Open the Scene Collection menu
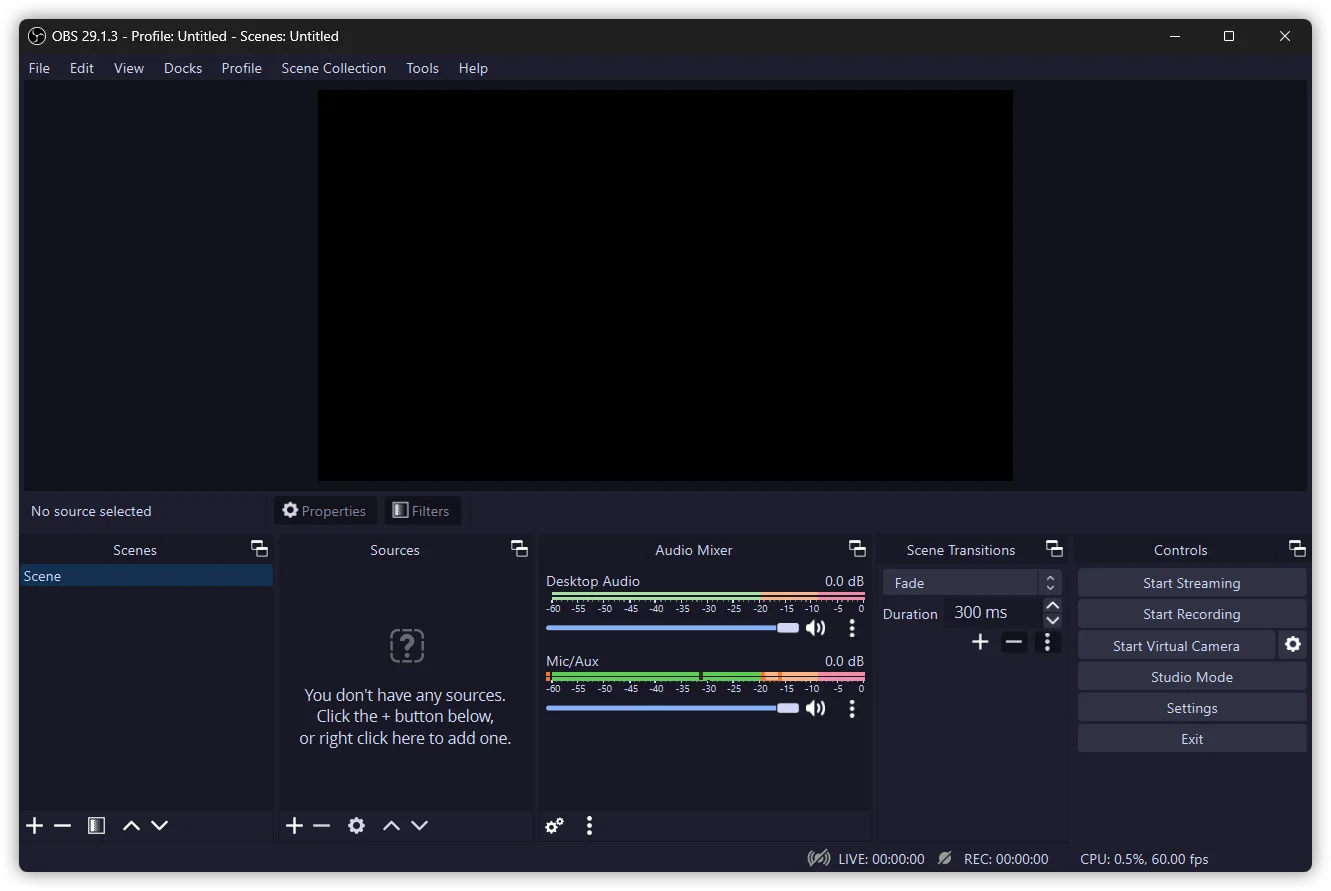The height and width of the screenshot is (891, 1331). click(333, 68)
